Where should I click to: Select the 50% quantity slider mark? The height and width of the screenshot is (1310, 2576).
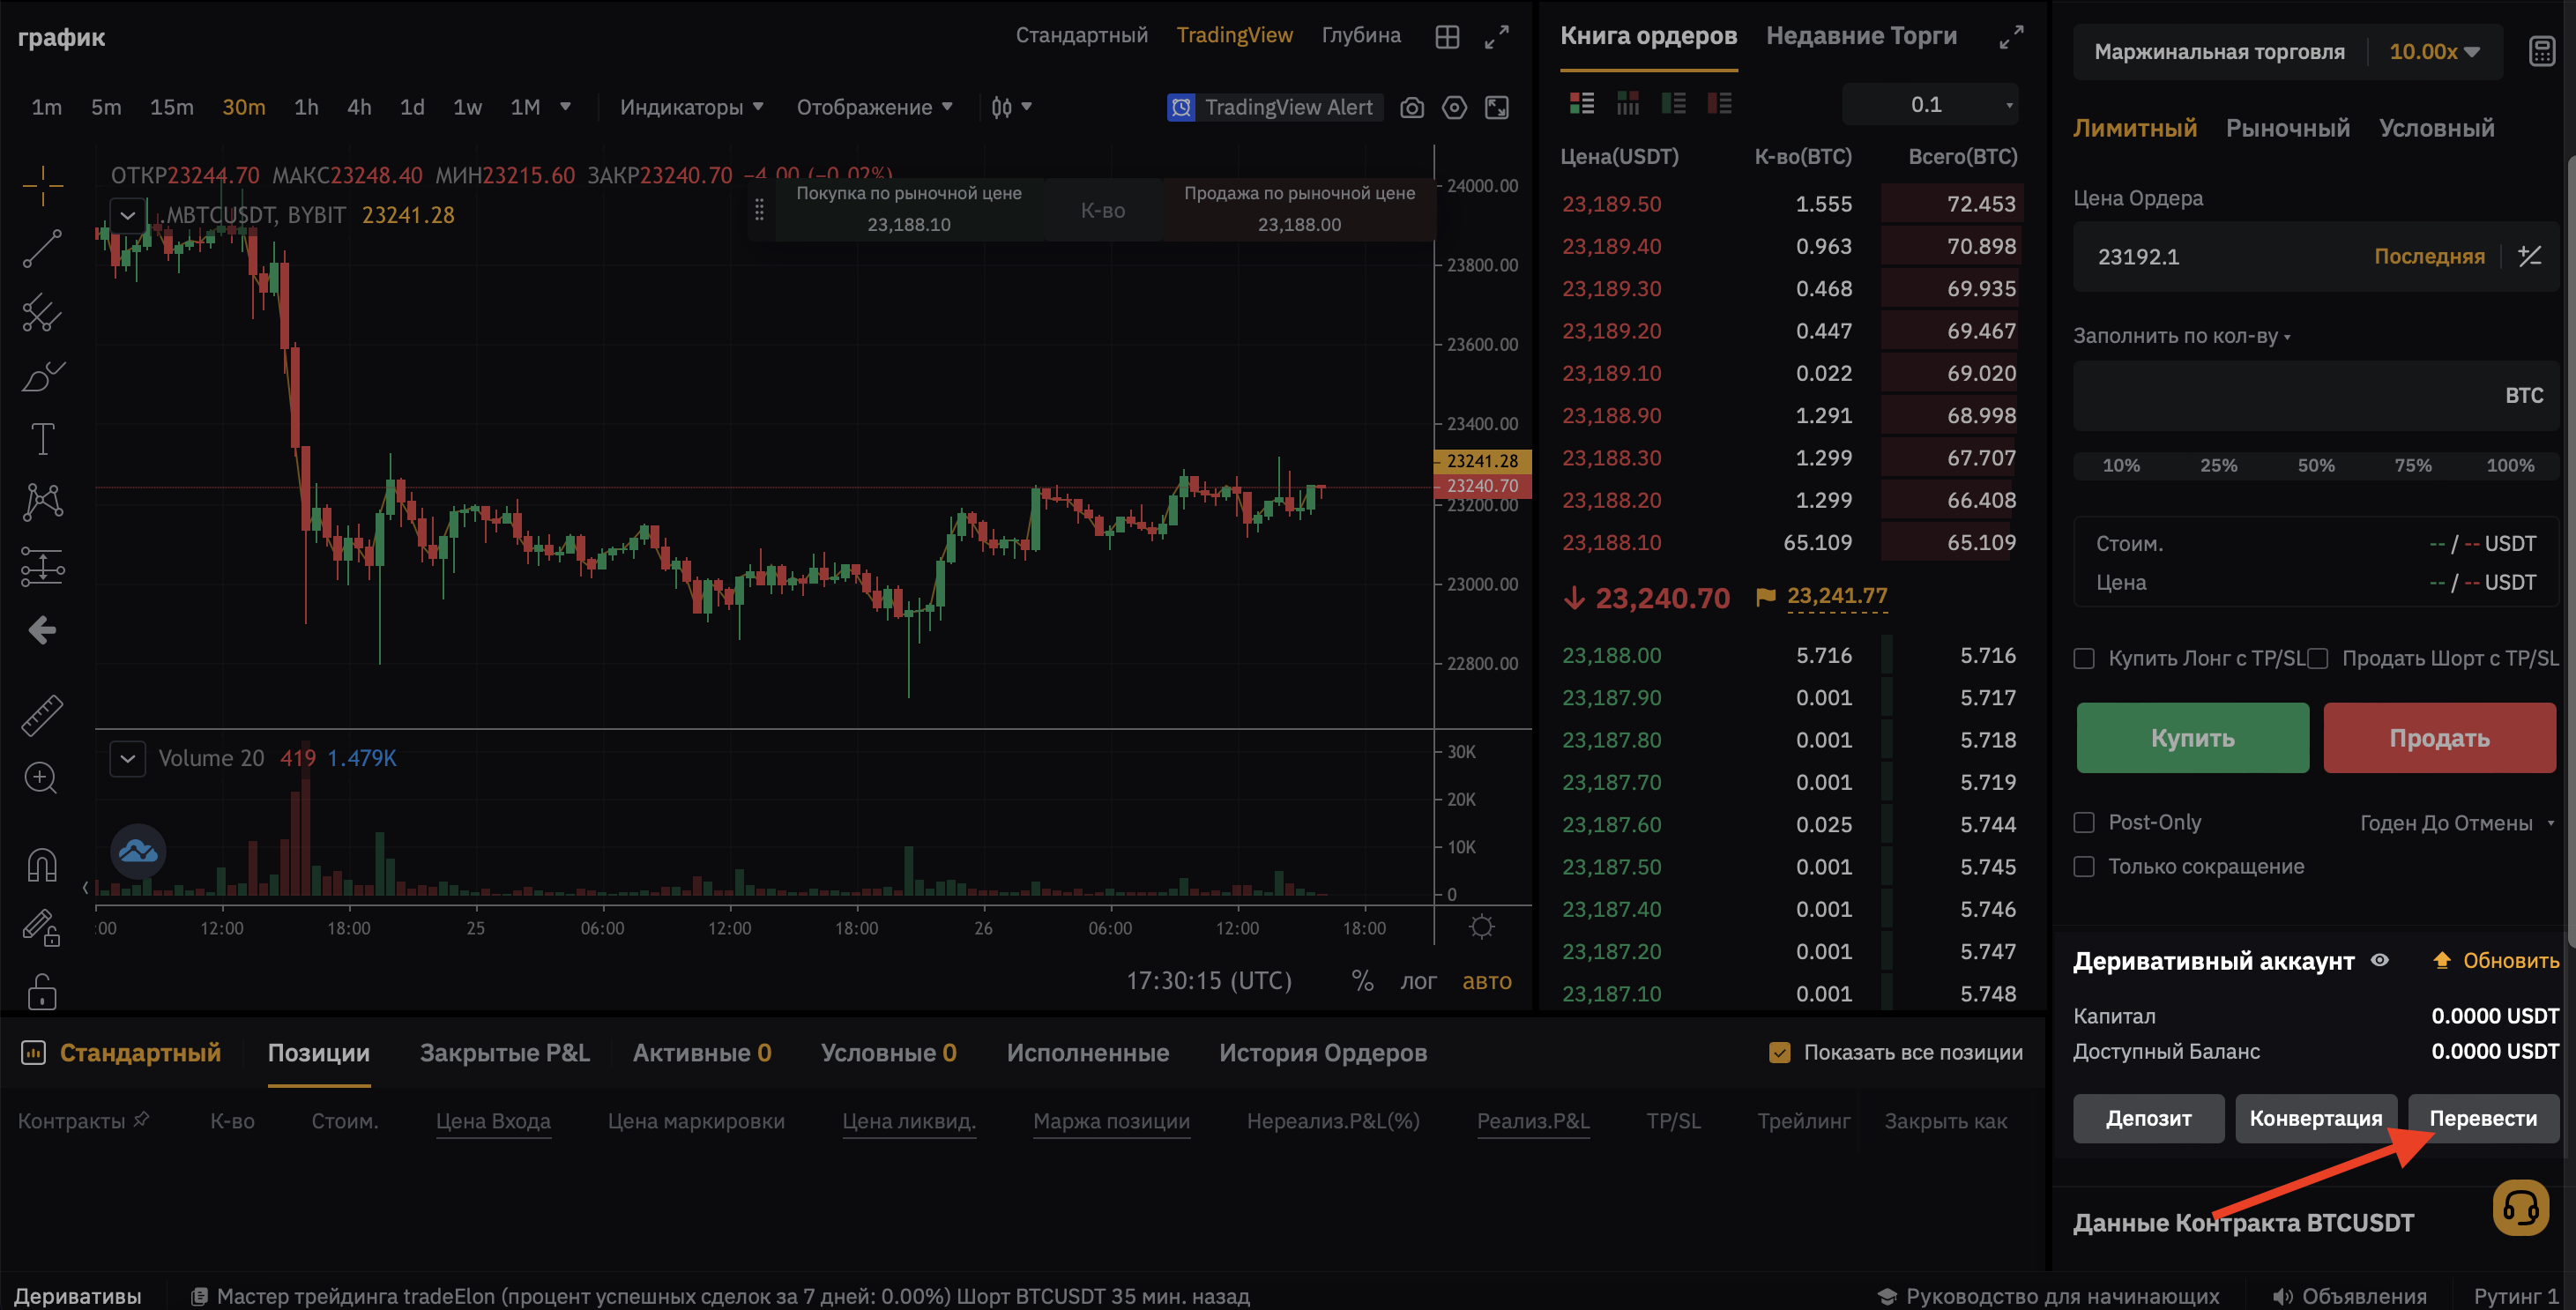(2315, 465)
